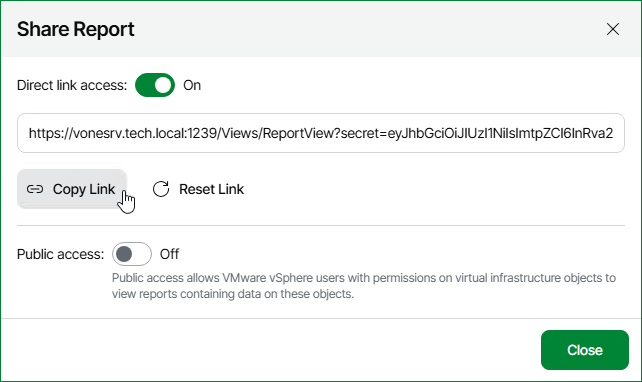Click the gray knob of Public access switch

124,254
